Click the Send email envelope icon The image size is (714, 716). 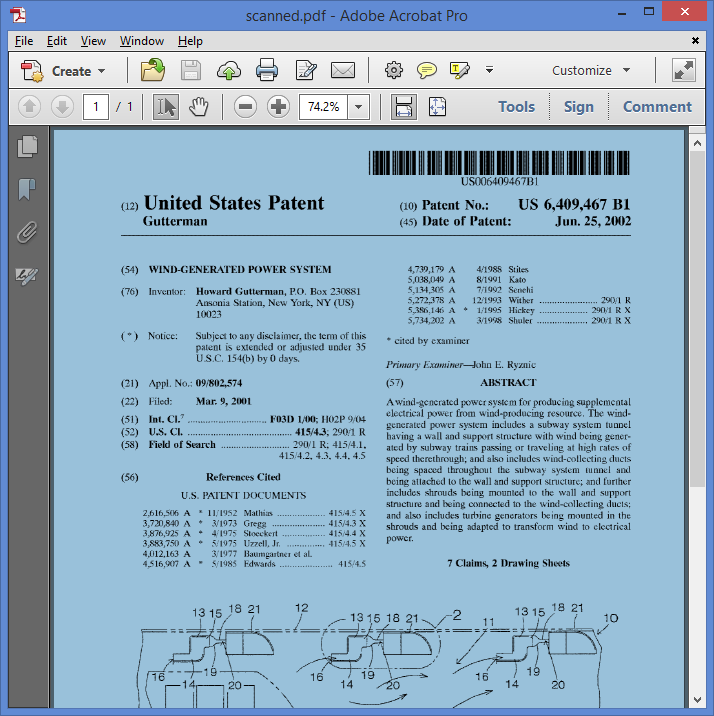(x=343, y=71)
